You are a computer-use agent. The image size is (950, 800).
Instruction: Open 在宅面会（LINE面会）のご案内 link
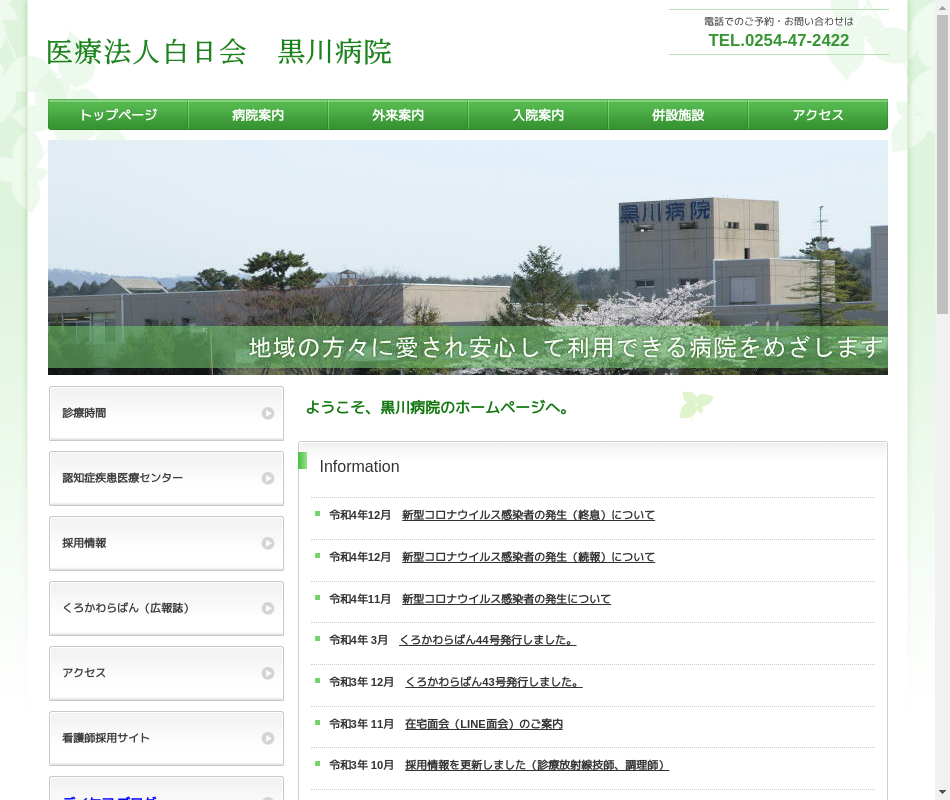pyautogui.click(x=483, y=724)
